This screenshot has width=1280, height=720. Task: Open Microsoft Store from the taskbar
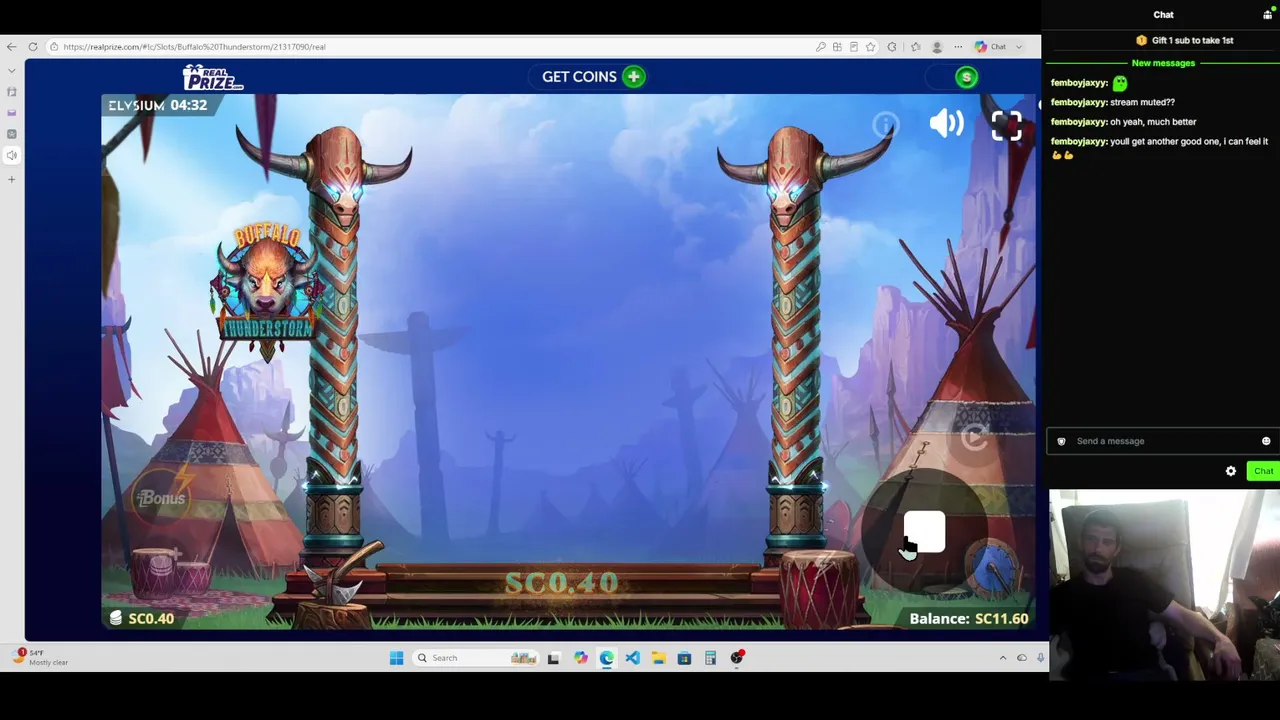(x=684, y=657)
